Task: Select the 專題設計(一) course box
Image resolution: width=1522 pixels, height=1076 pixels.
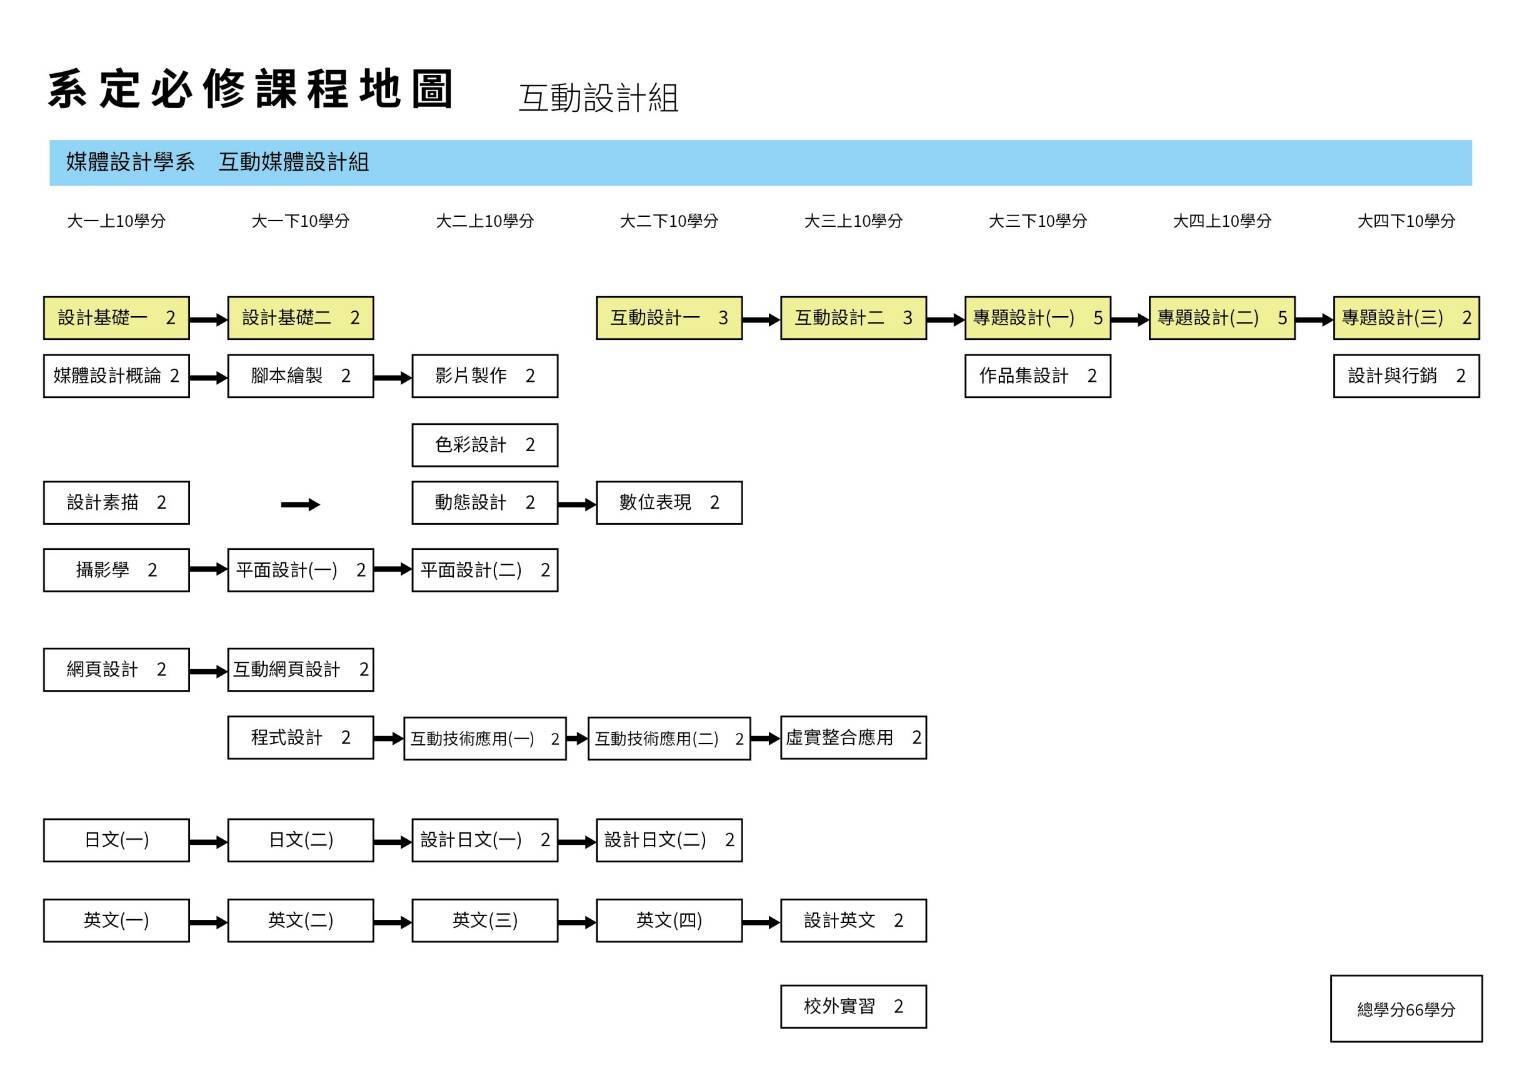Action: [1037, 318]
